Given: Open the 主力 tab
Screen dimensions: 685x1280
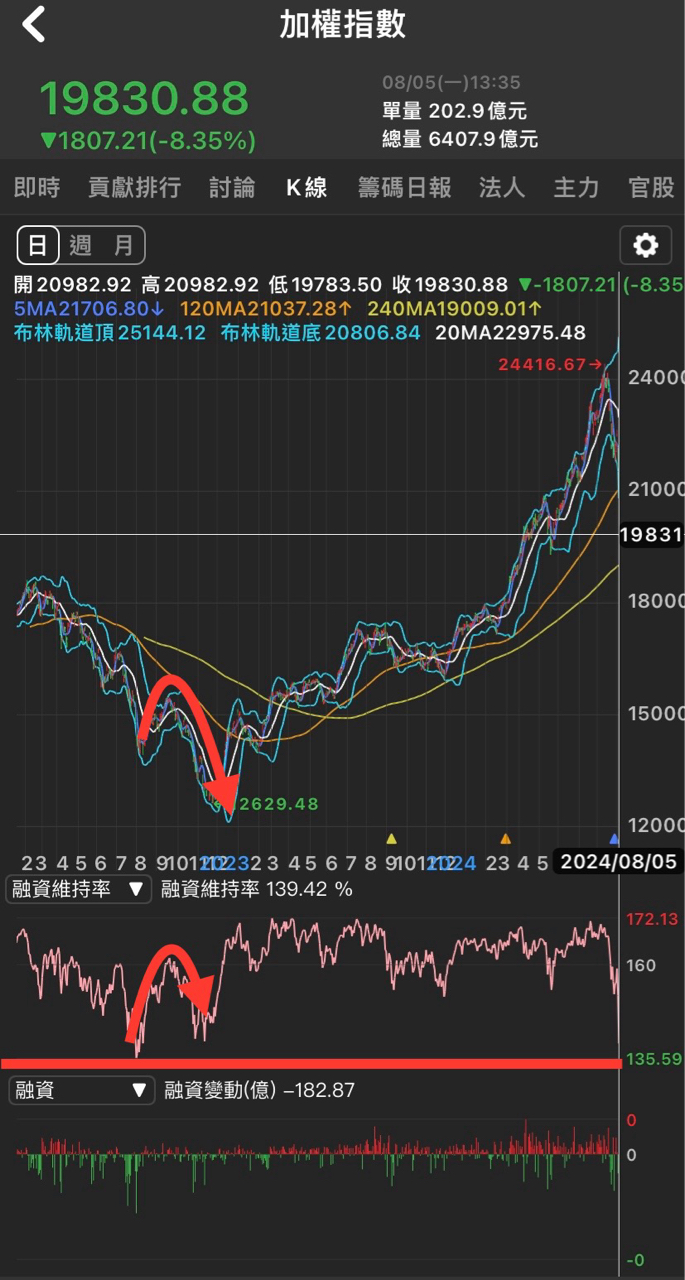Looking at the screenshot, I should (576, 187).
